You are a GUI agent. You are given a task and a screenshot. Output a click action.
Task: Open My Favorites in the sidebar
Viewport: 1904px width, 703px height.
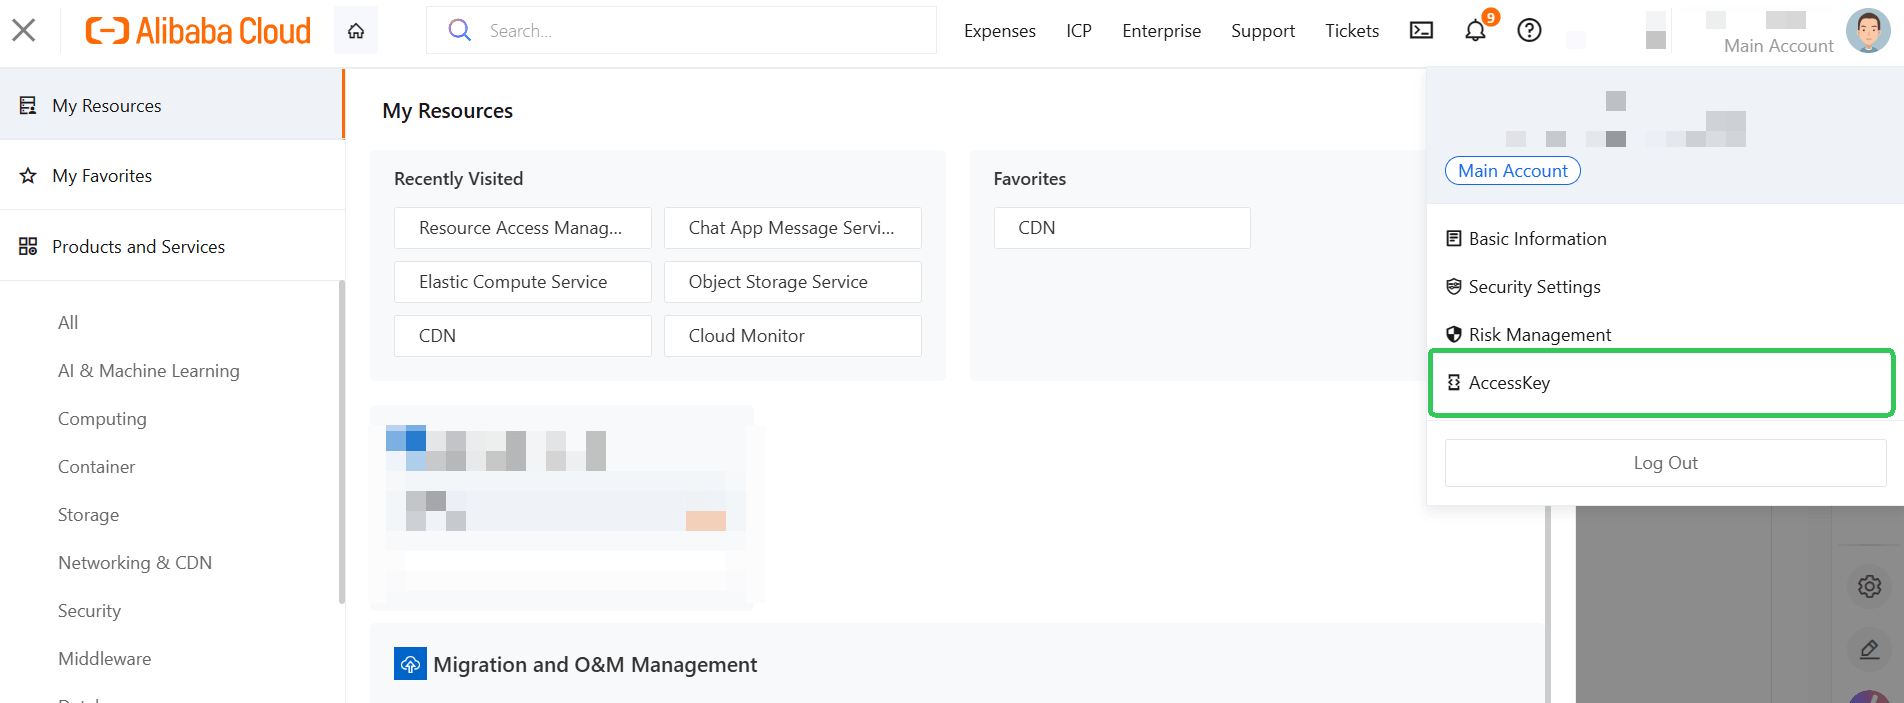pyautogui.click(x=172, y=175)
